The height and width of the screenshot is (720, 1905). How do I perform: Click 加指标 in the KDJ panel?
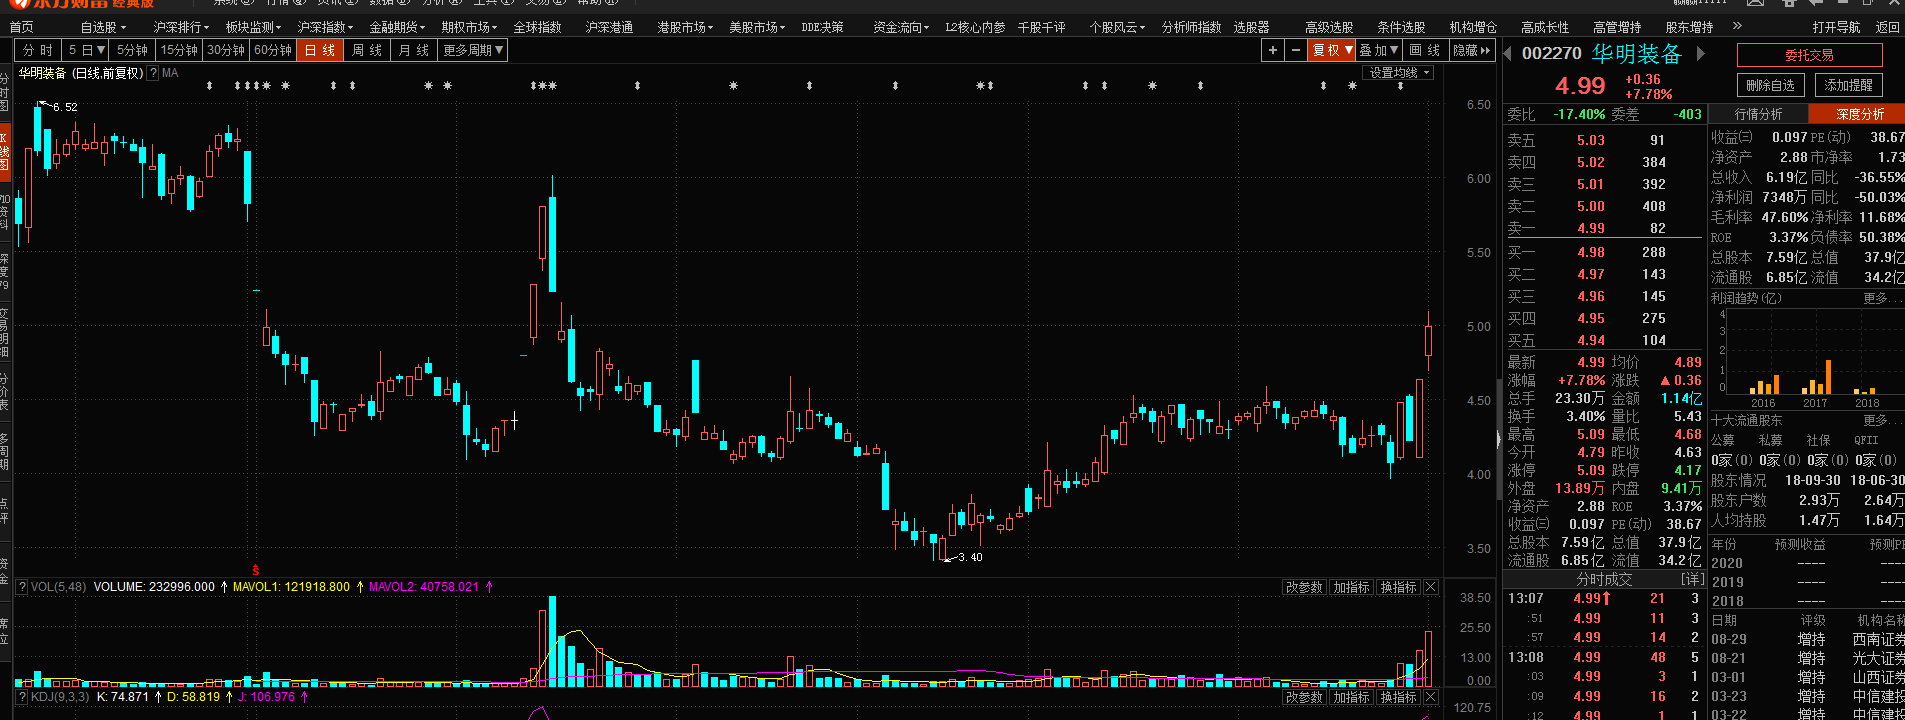point(1351,697)
